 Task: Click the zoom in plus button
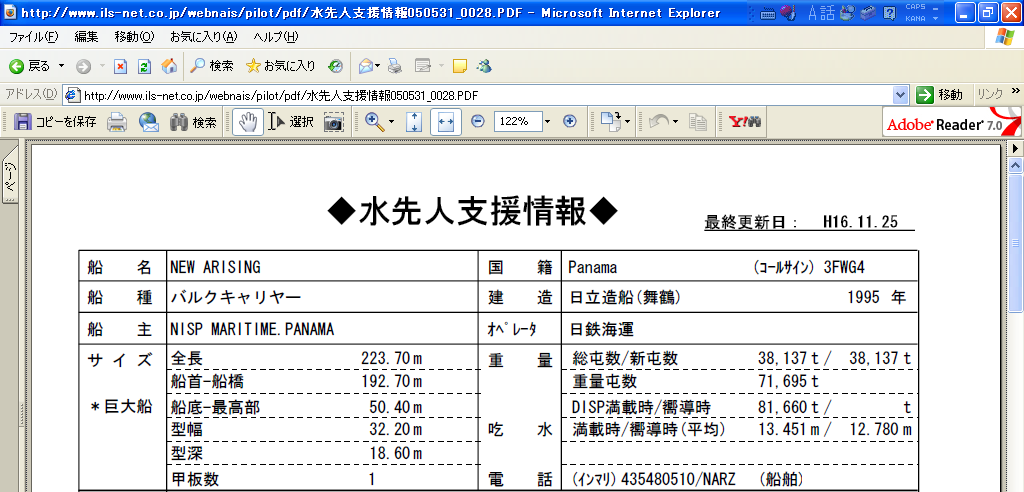(570, 121)
